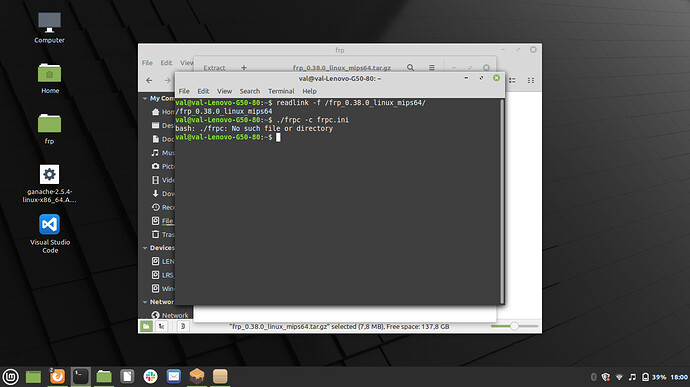Click the terminal prompt input area

pos(278,137)
